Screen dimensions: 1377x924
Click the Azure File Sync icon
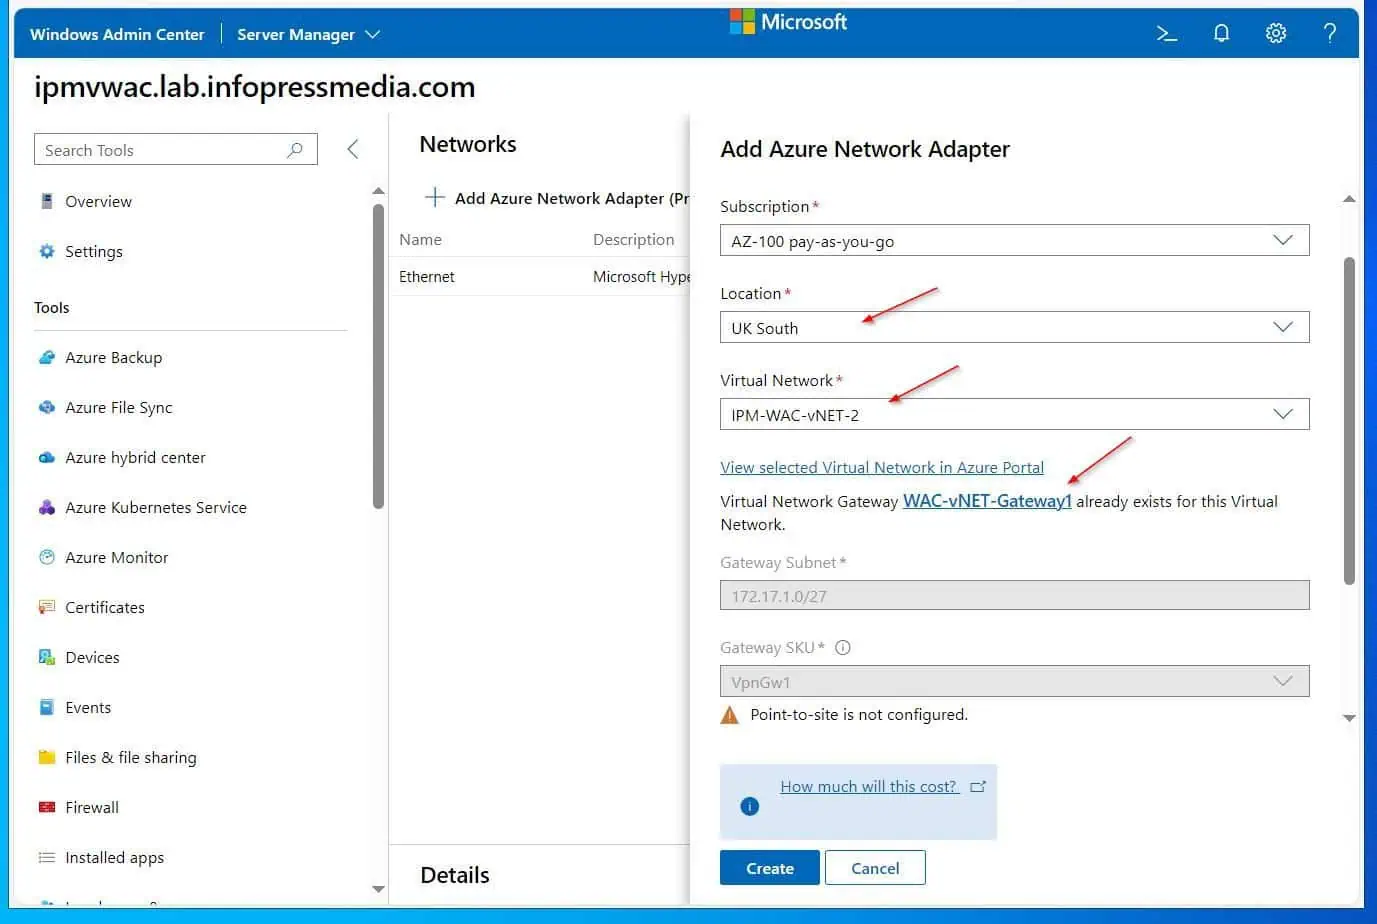[46, 407]
